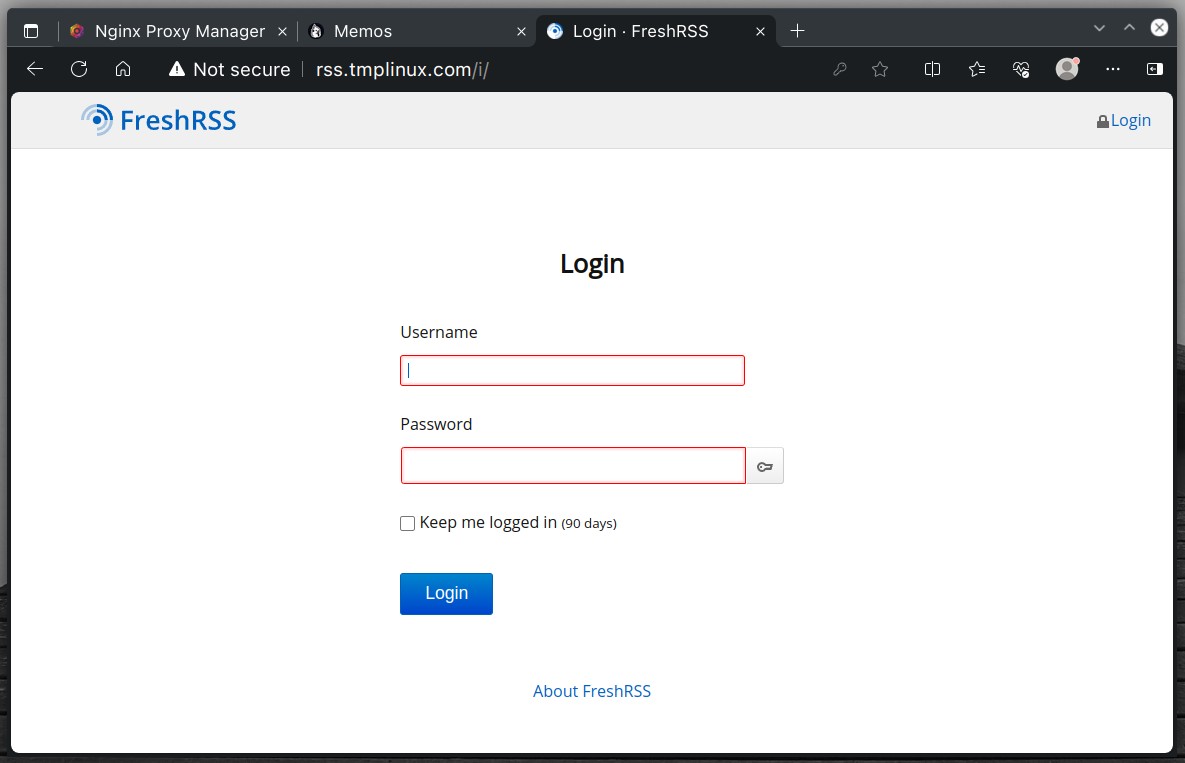The image size is (1185, 763).
Task: Close the browser window
Action: (x=1159, y=27)
